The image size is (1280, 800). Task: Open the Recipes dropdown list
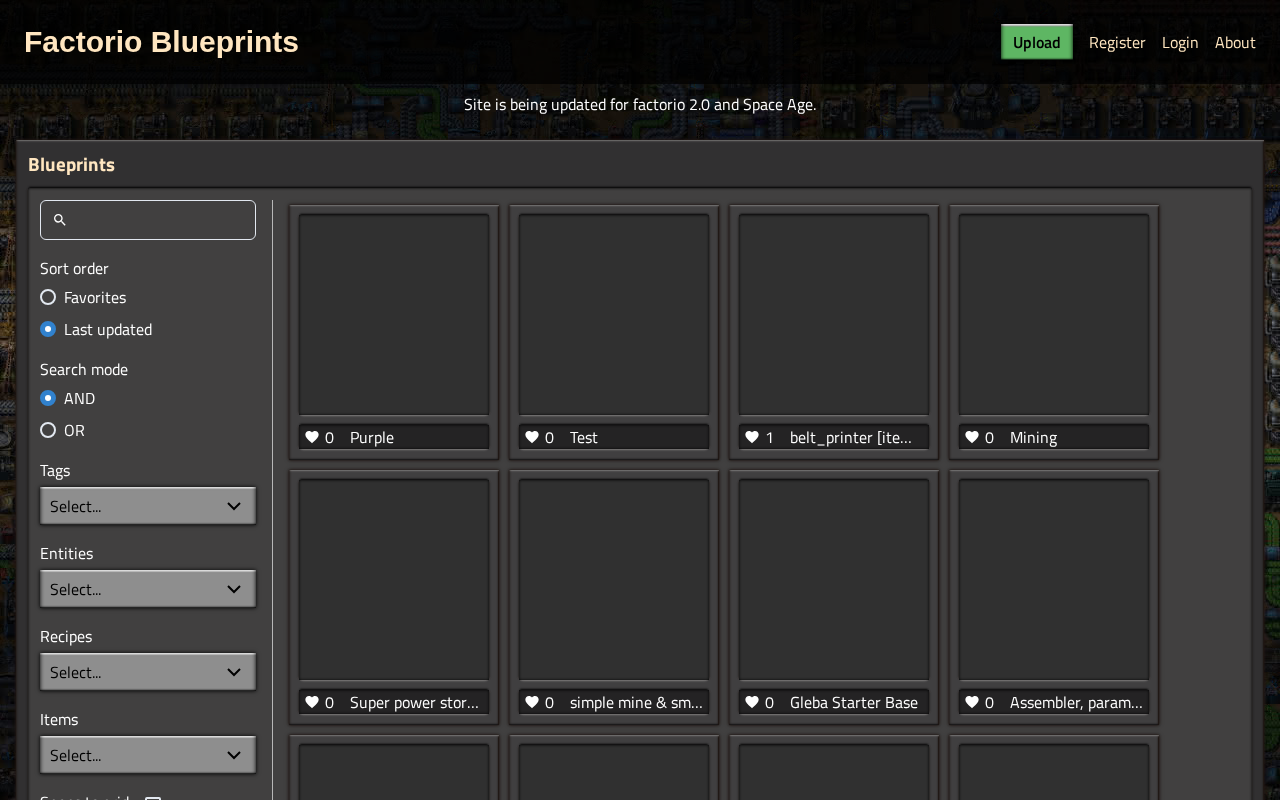[x=148, y=672]
